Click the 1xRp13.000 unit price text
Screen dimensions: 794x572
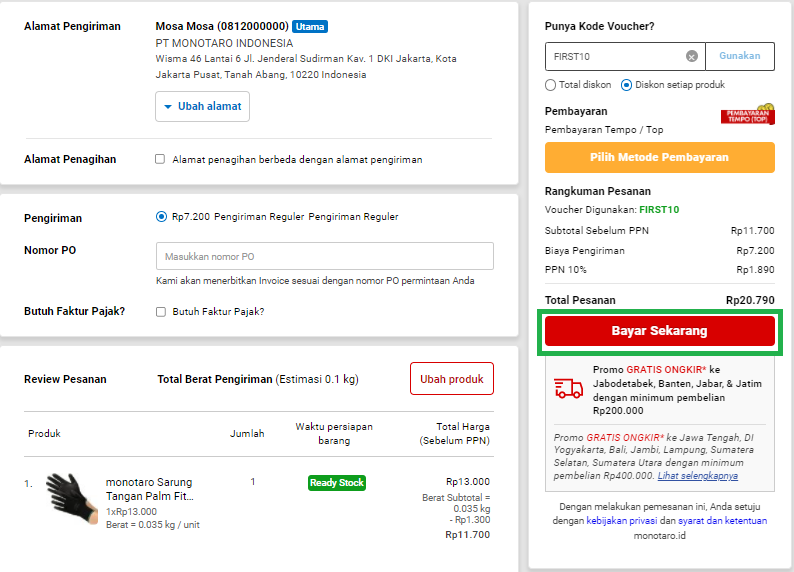pos(132,512)
